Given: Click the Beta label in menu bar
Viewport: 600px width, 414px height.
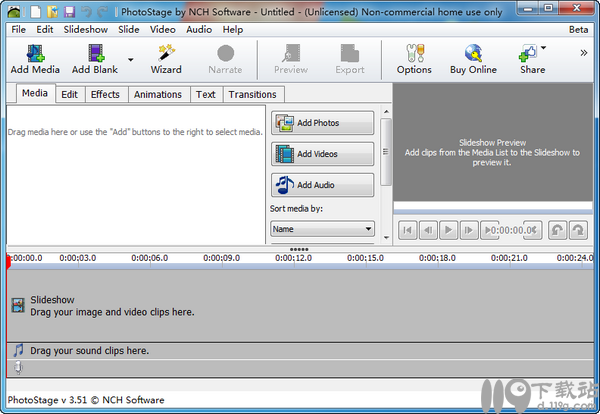Looking at the screenshot, I should (x=578, y=29).
